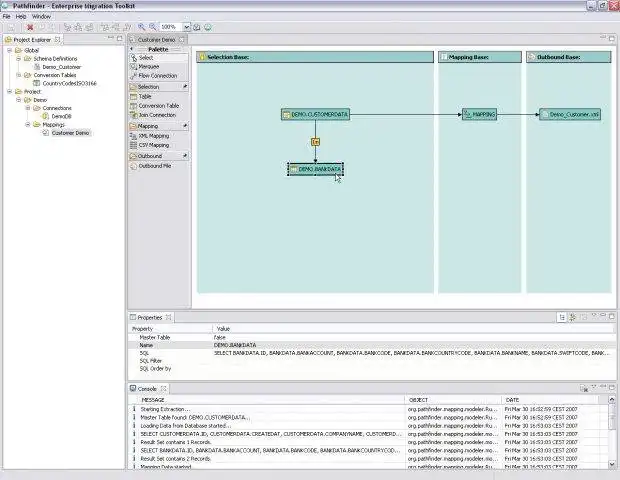Select Demo_Customer in the tree
This screenshot has height=480, width=620.
point(61,67)
